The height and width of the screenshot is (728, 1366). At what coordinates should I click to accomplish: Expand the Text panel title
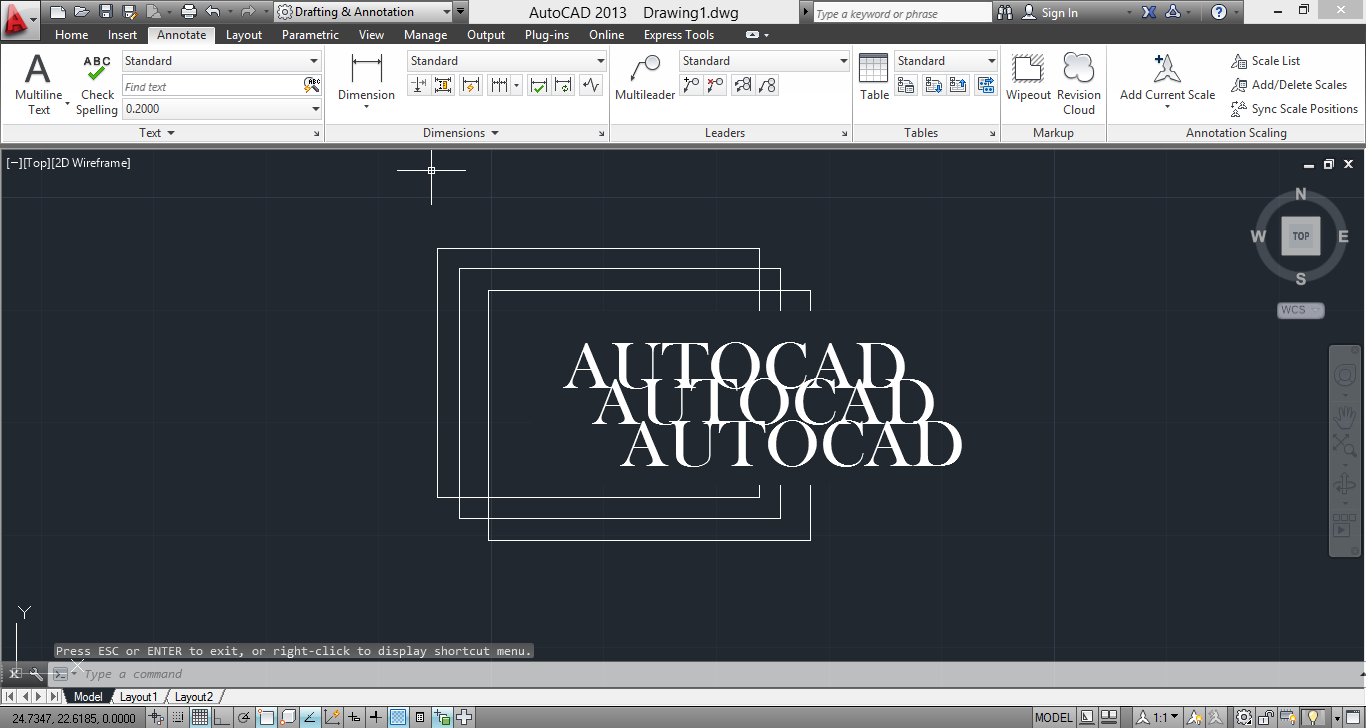point(156,133)
